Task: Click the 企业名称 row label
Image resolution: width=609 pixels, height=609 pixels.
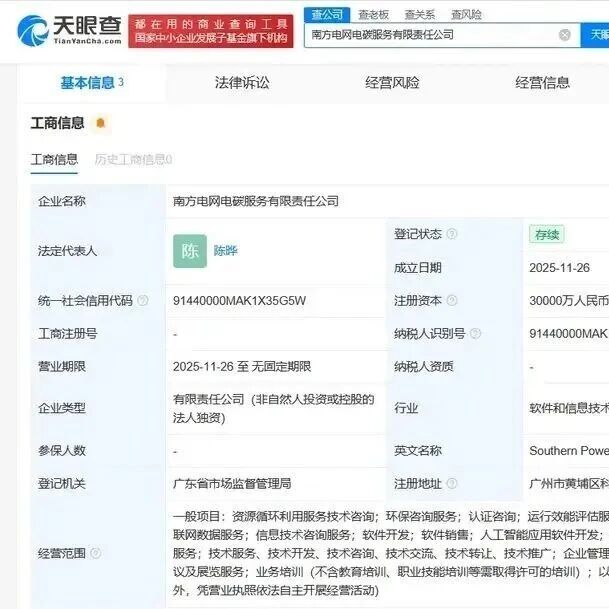Action: click(62, 201)
